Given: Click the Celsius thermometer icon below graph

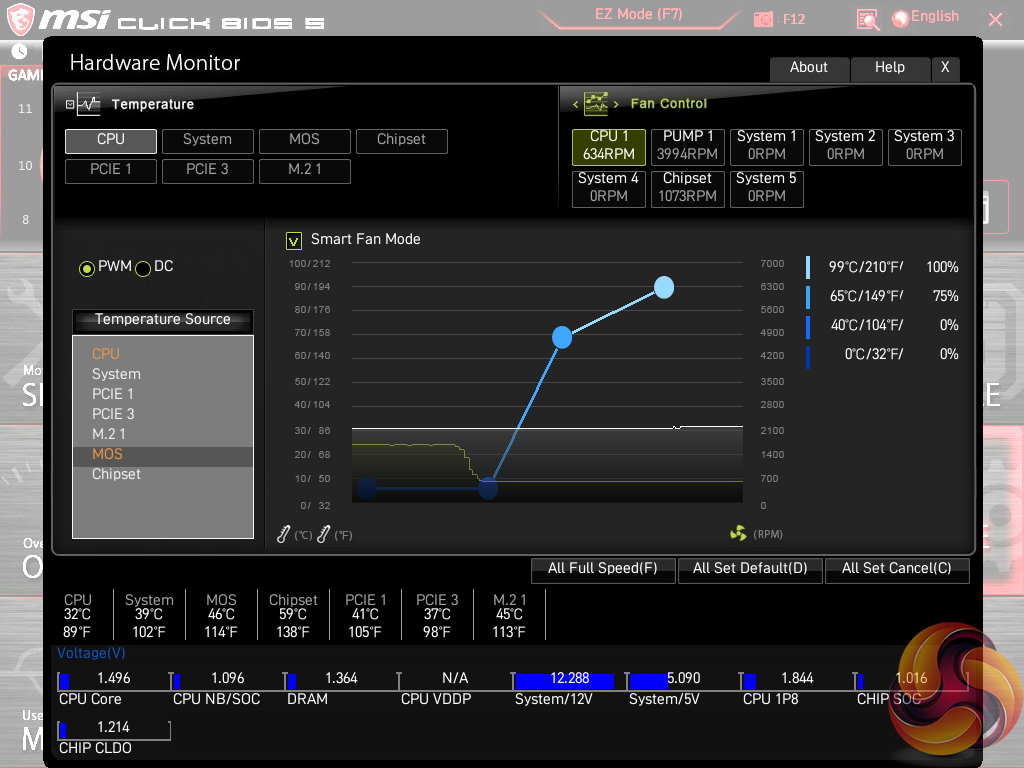Looking at the screenshot, I should [284, 535].
